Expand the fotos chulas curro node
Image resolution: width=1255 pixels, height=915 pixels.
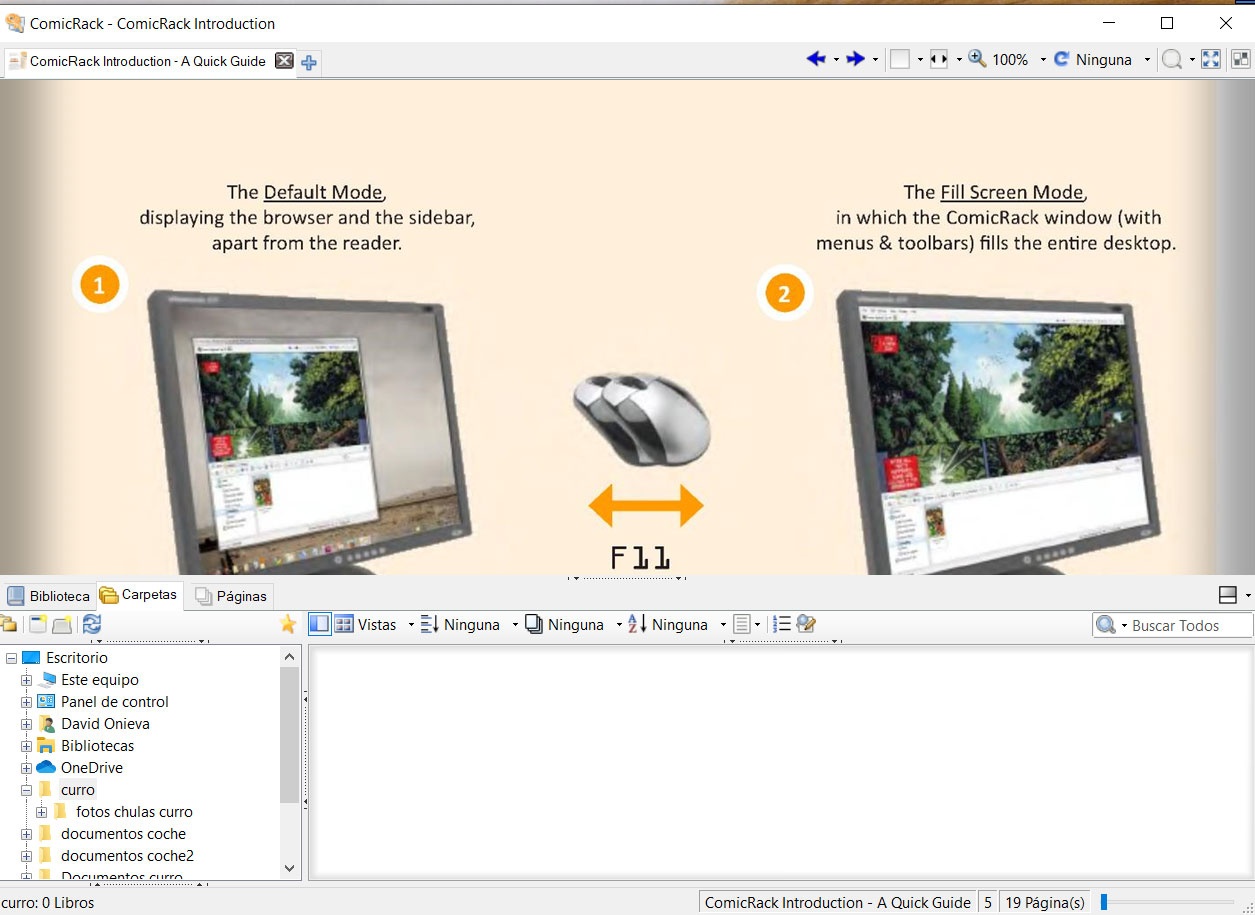(41, 812)
